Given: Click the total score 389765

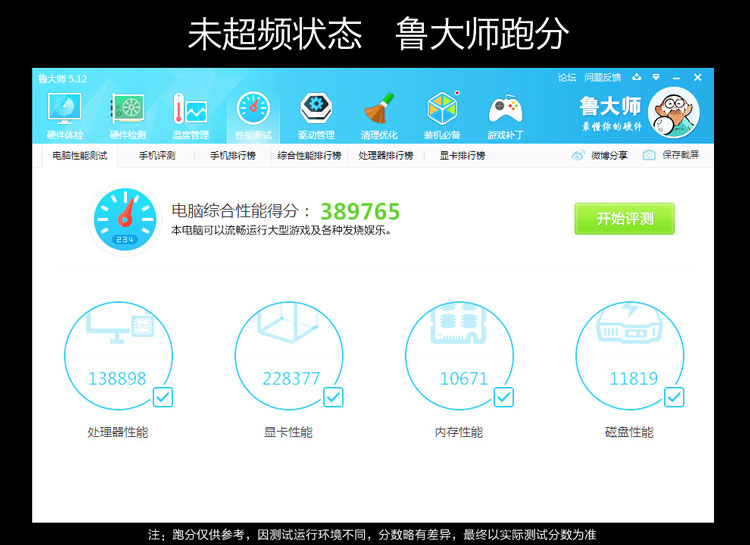Looking at the screenshot, I should click(x=360, y=211).
